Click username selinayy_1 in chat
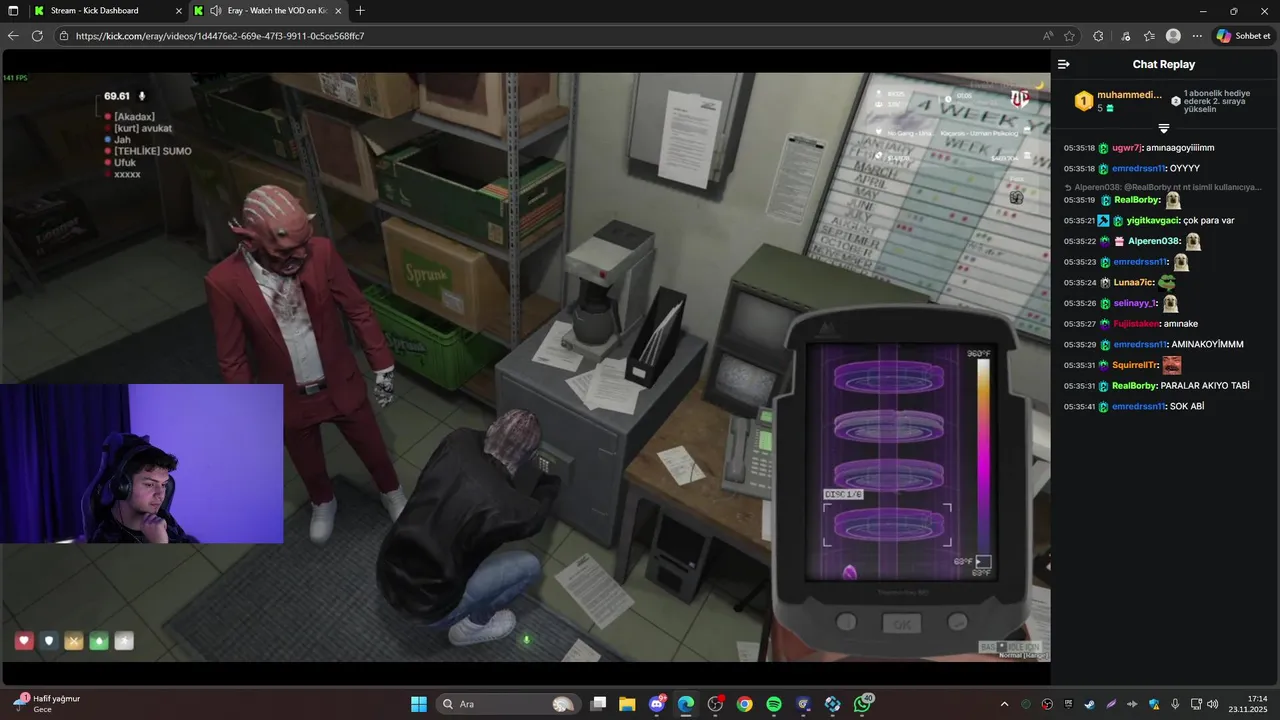 (x=1135, y=303)
